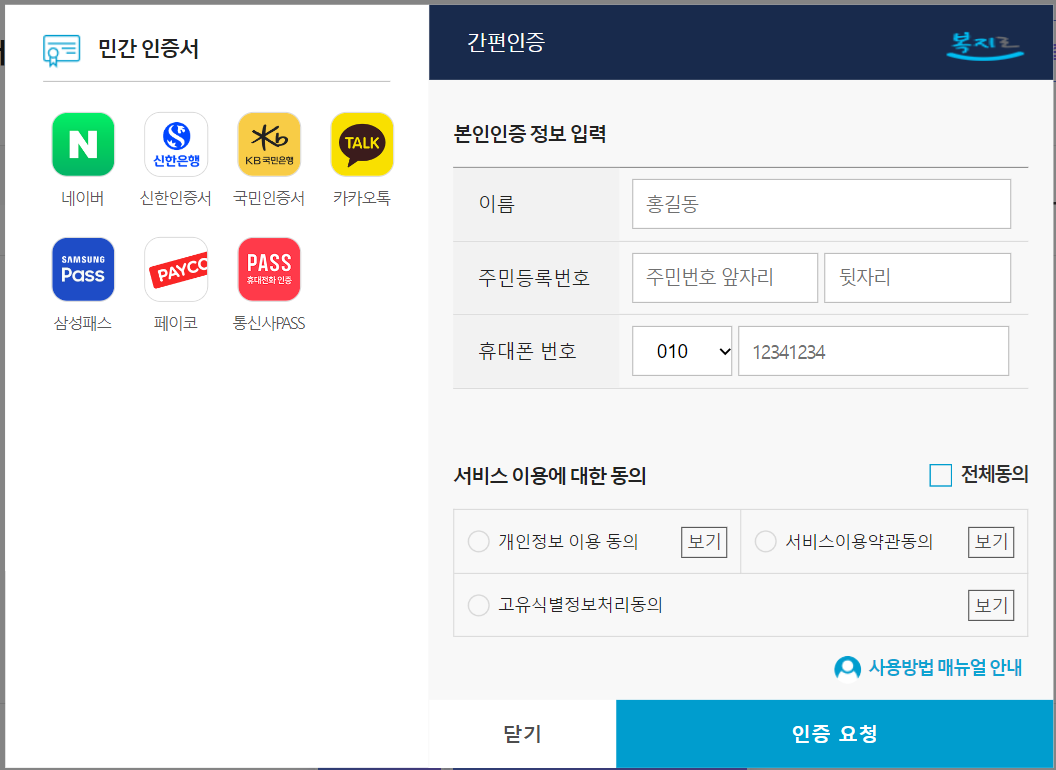The image size is (1056, 770).
Task: Open the 010 phone prefix dropdown
Action: (682, 350)
